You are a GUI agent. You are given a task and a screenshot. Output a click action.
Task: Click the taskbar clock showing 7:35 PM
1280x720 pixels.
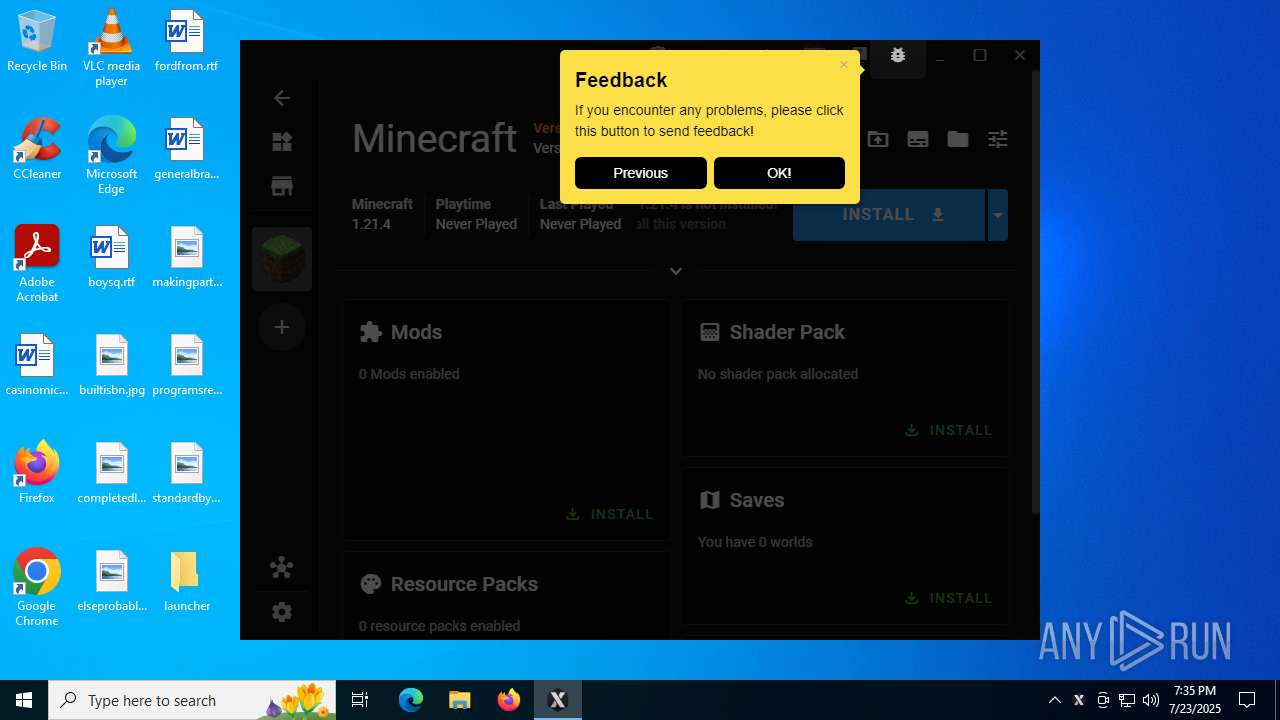tap(1195, 700)
